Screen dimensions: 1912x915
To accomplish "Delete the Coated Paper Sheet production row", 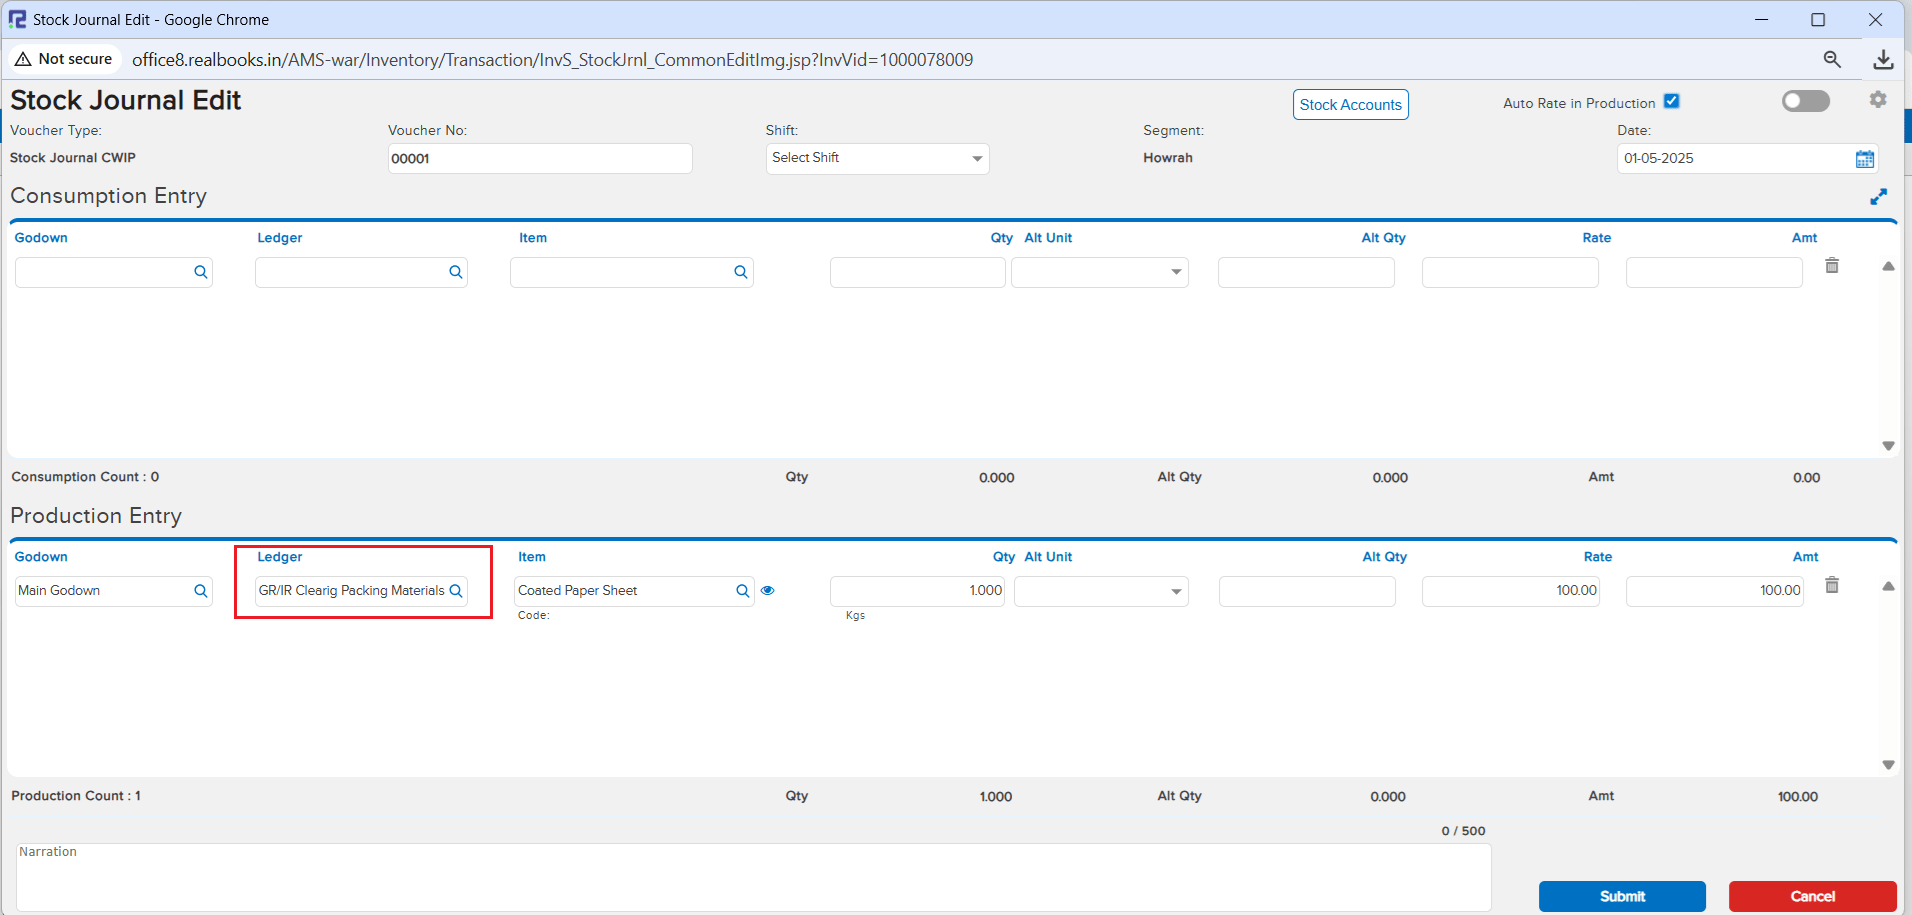I will click(x=1831, y=586).
